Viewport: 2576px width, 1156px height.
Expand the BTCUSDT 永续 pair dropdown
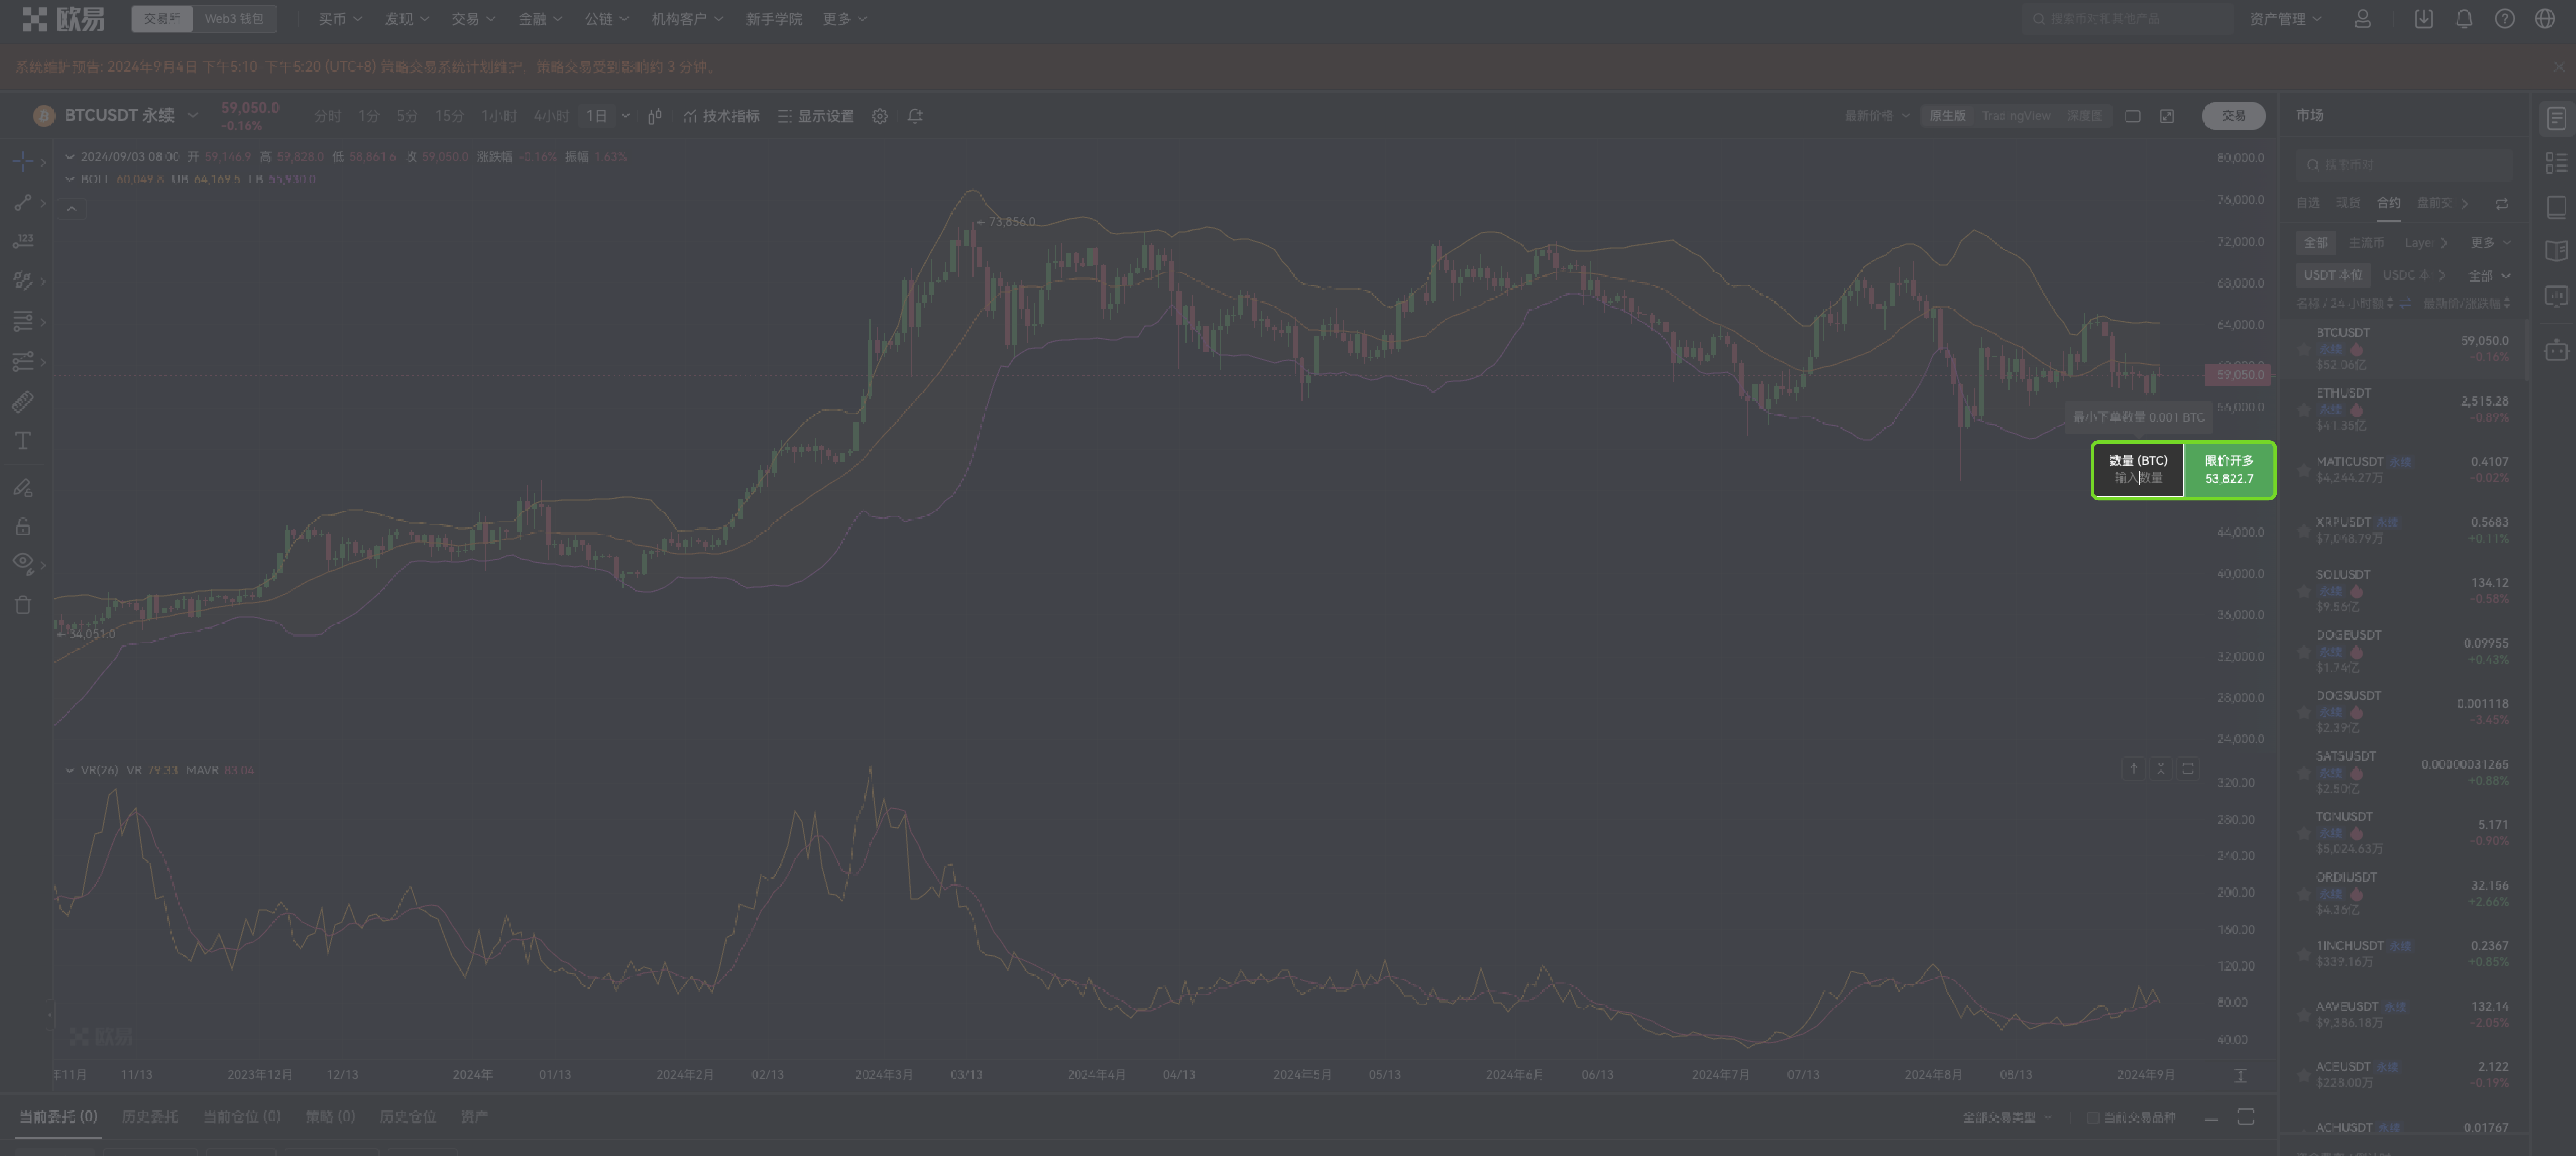click(192, 115)
